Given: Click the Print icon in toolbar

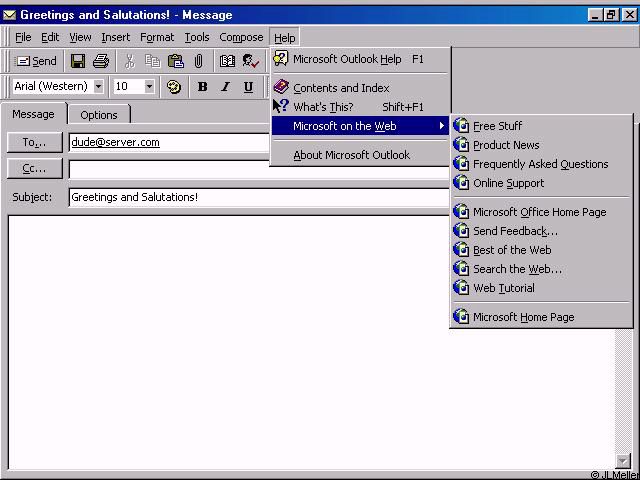Looking at the screenshot, I should coord(101,62).
